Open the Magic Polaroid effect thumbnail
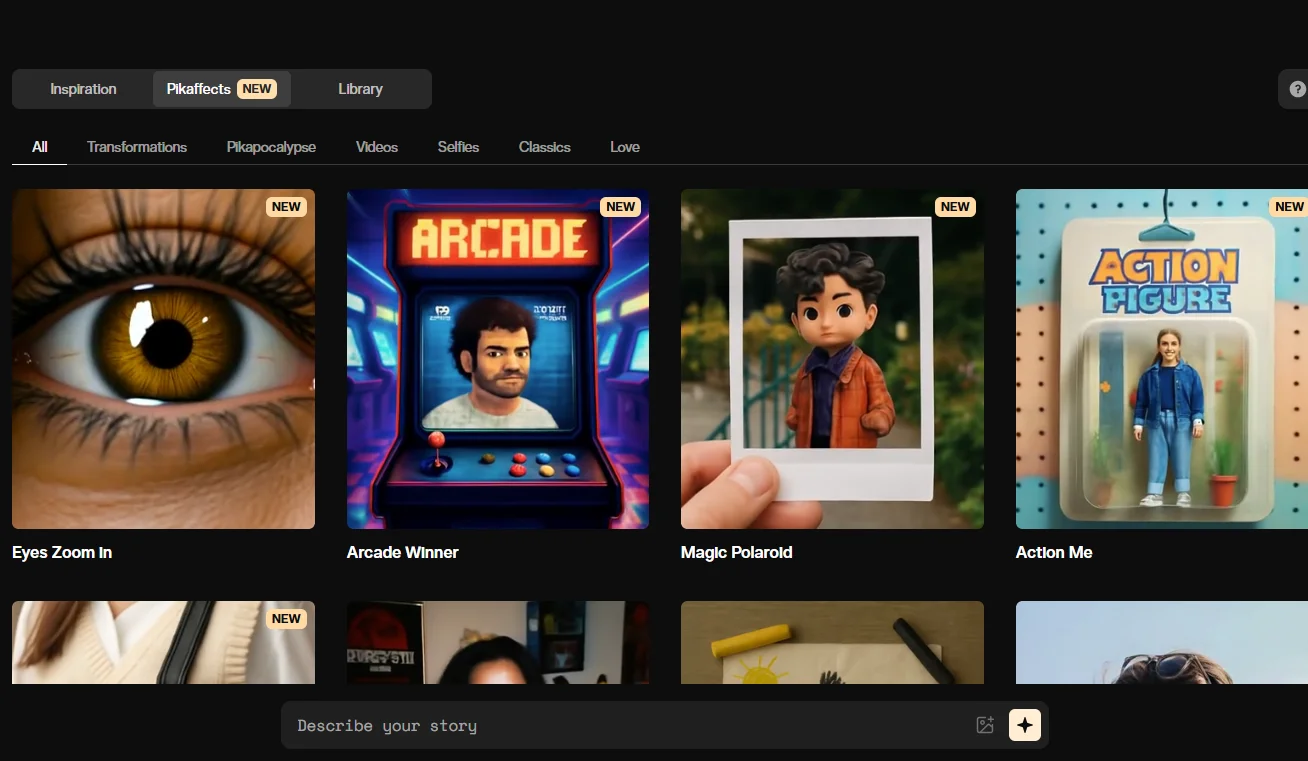Screen dimensions: 1308x761 click(x=832, y=359)
